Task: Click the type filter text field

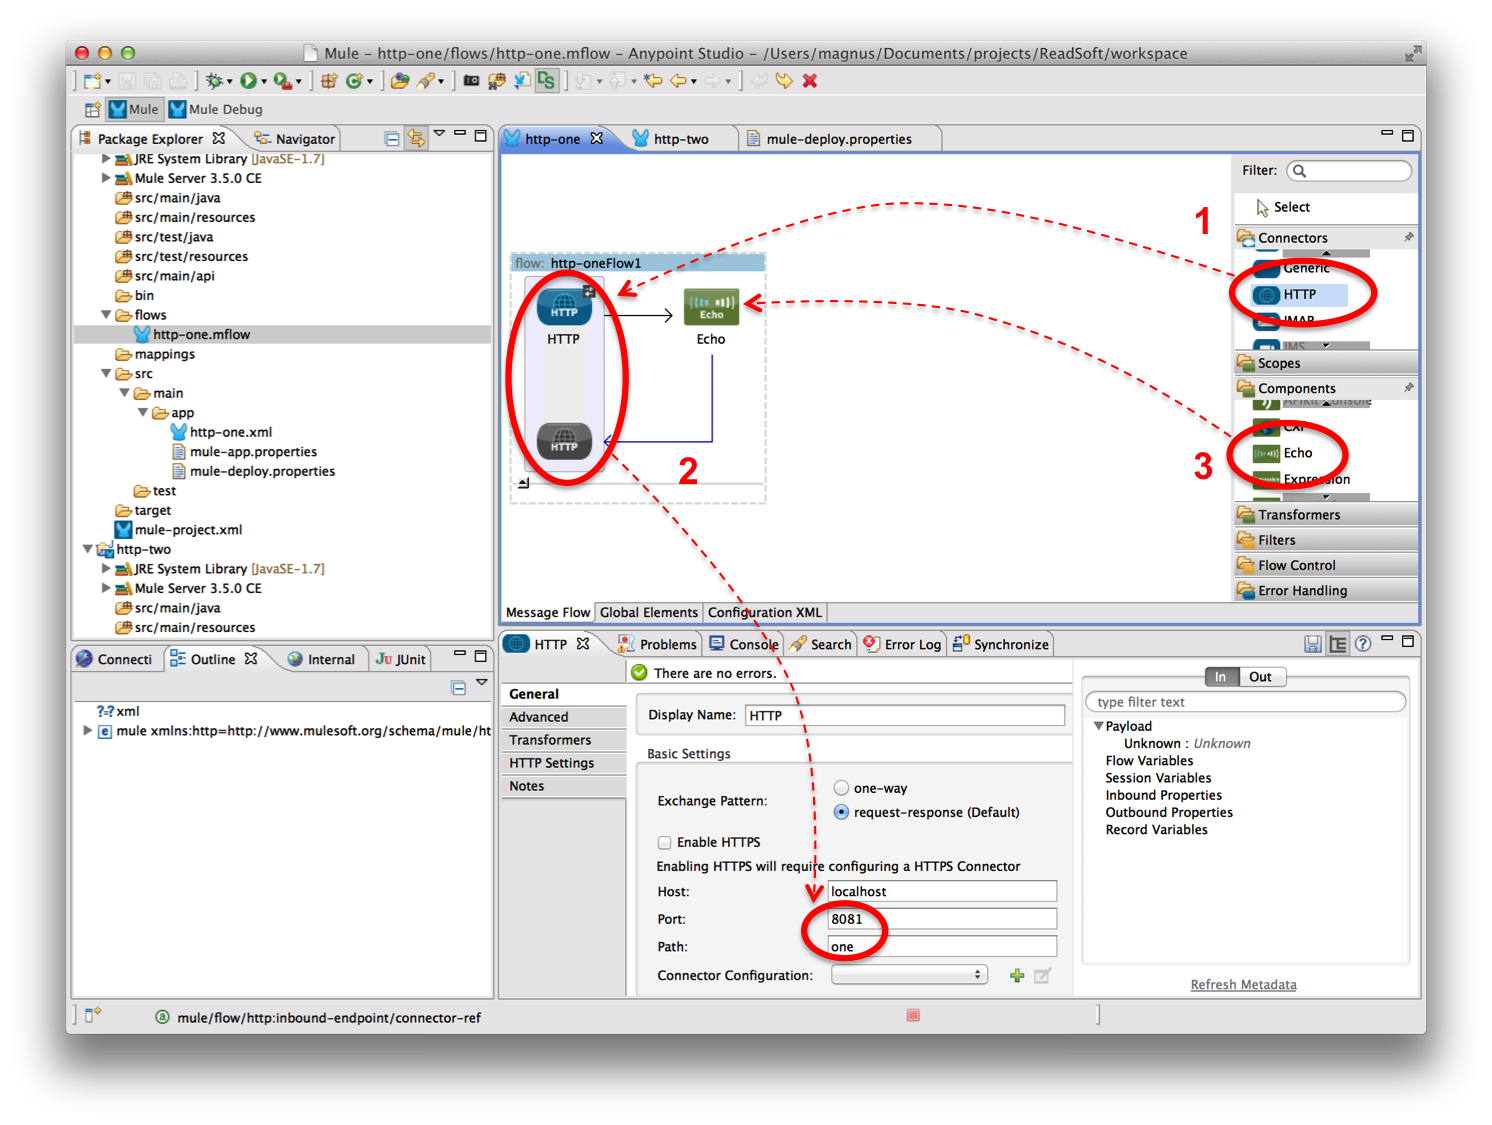Action: (x=1245, y=702)
